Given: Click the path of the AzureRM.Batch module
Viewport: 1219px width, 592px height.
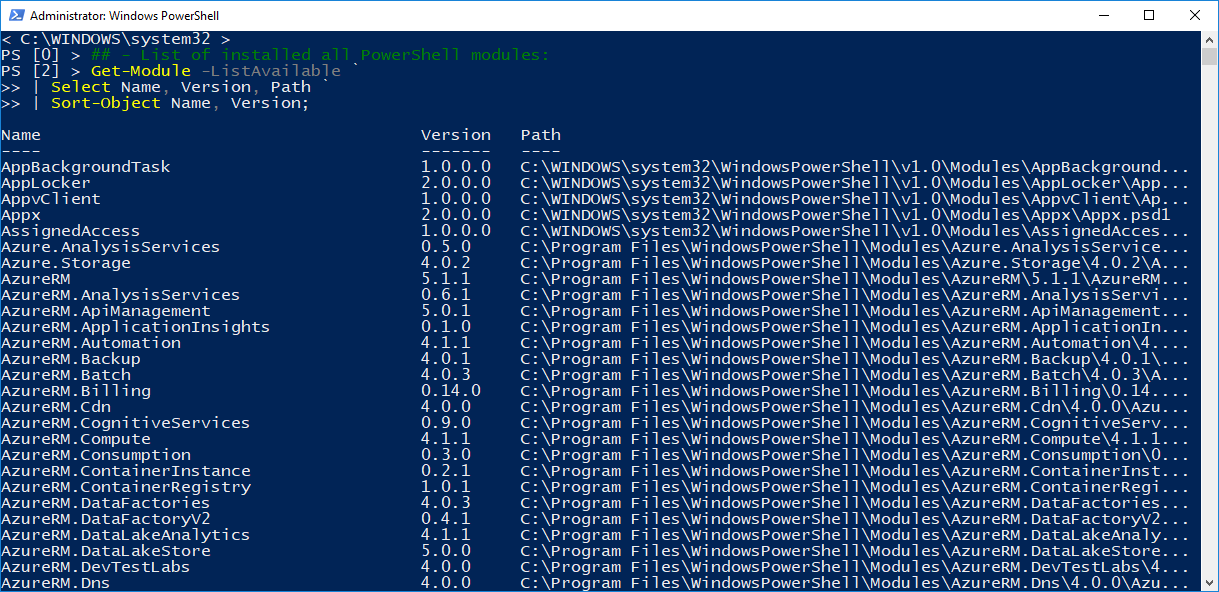Looking at the screenshot, I should click(x=856, y=375).
